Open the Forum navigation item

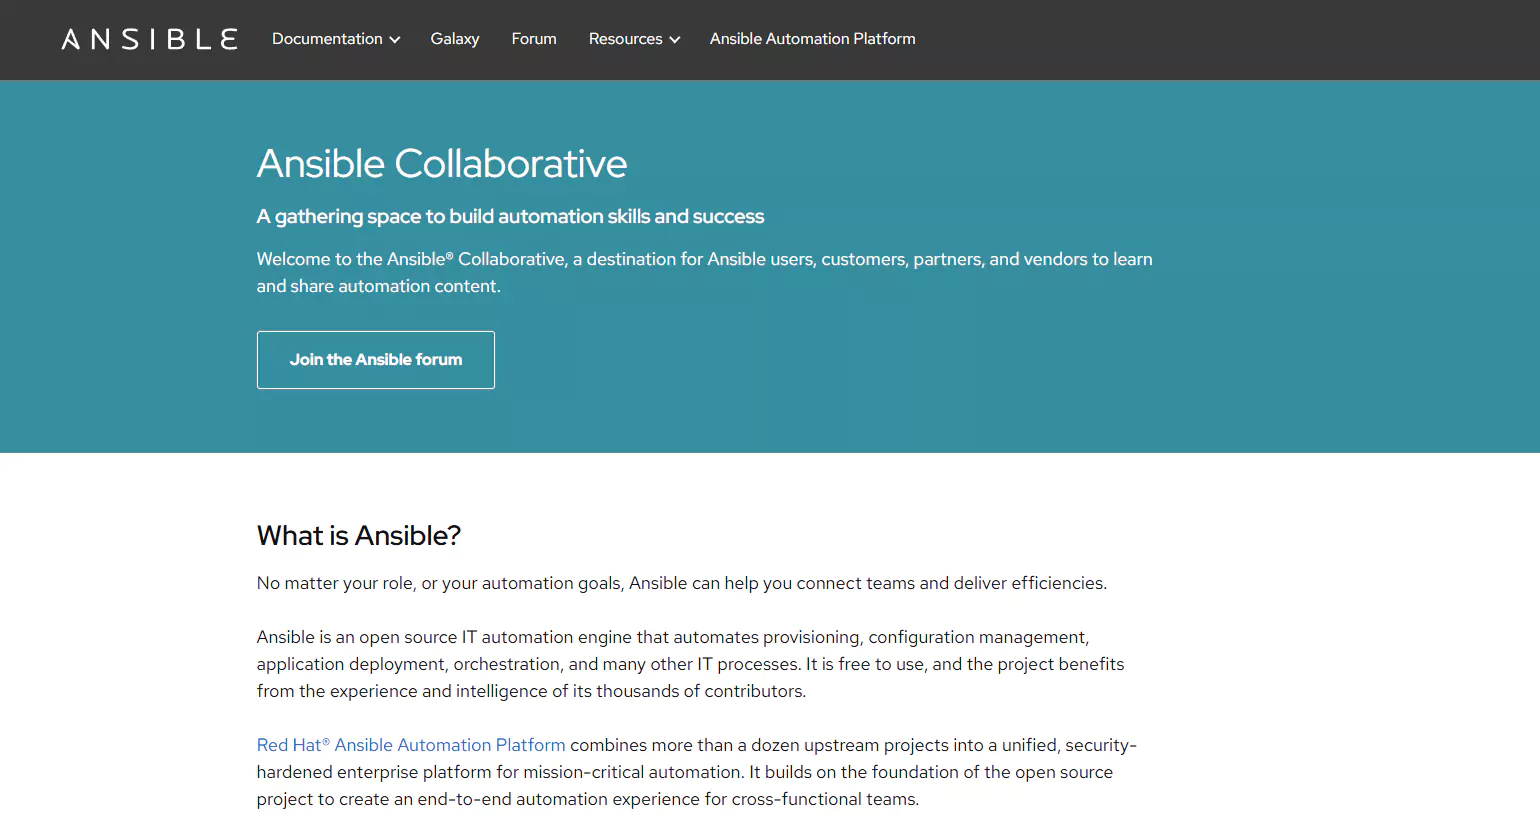click(533, 39)
